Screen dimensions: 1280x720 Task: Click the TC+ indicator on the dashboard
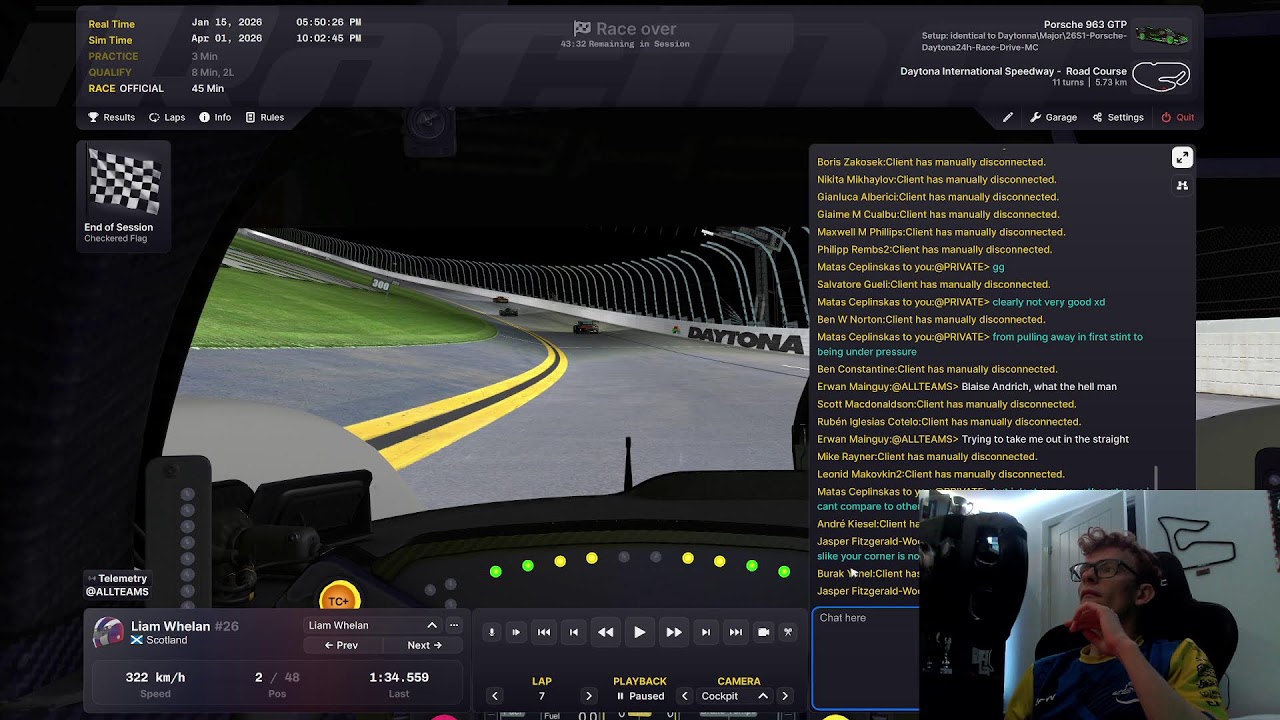339,599
